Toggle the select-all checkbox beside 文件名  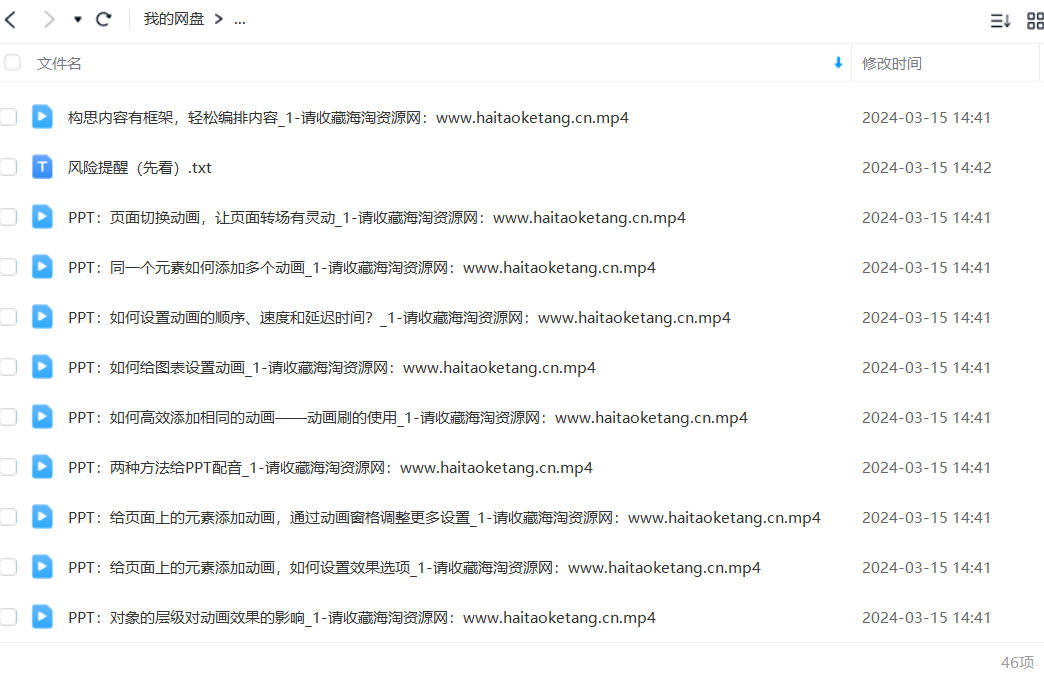(12, 63)
